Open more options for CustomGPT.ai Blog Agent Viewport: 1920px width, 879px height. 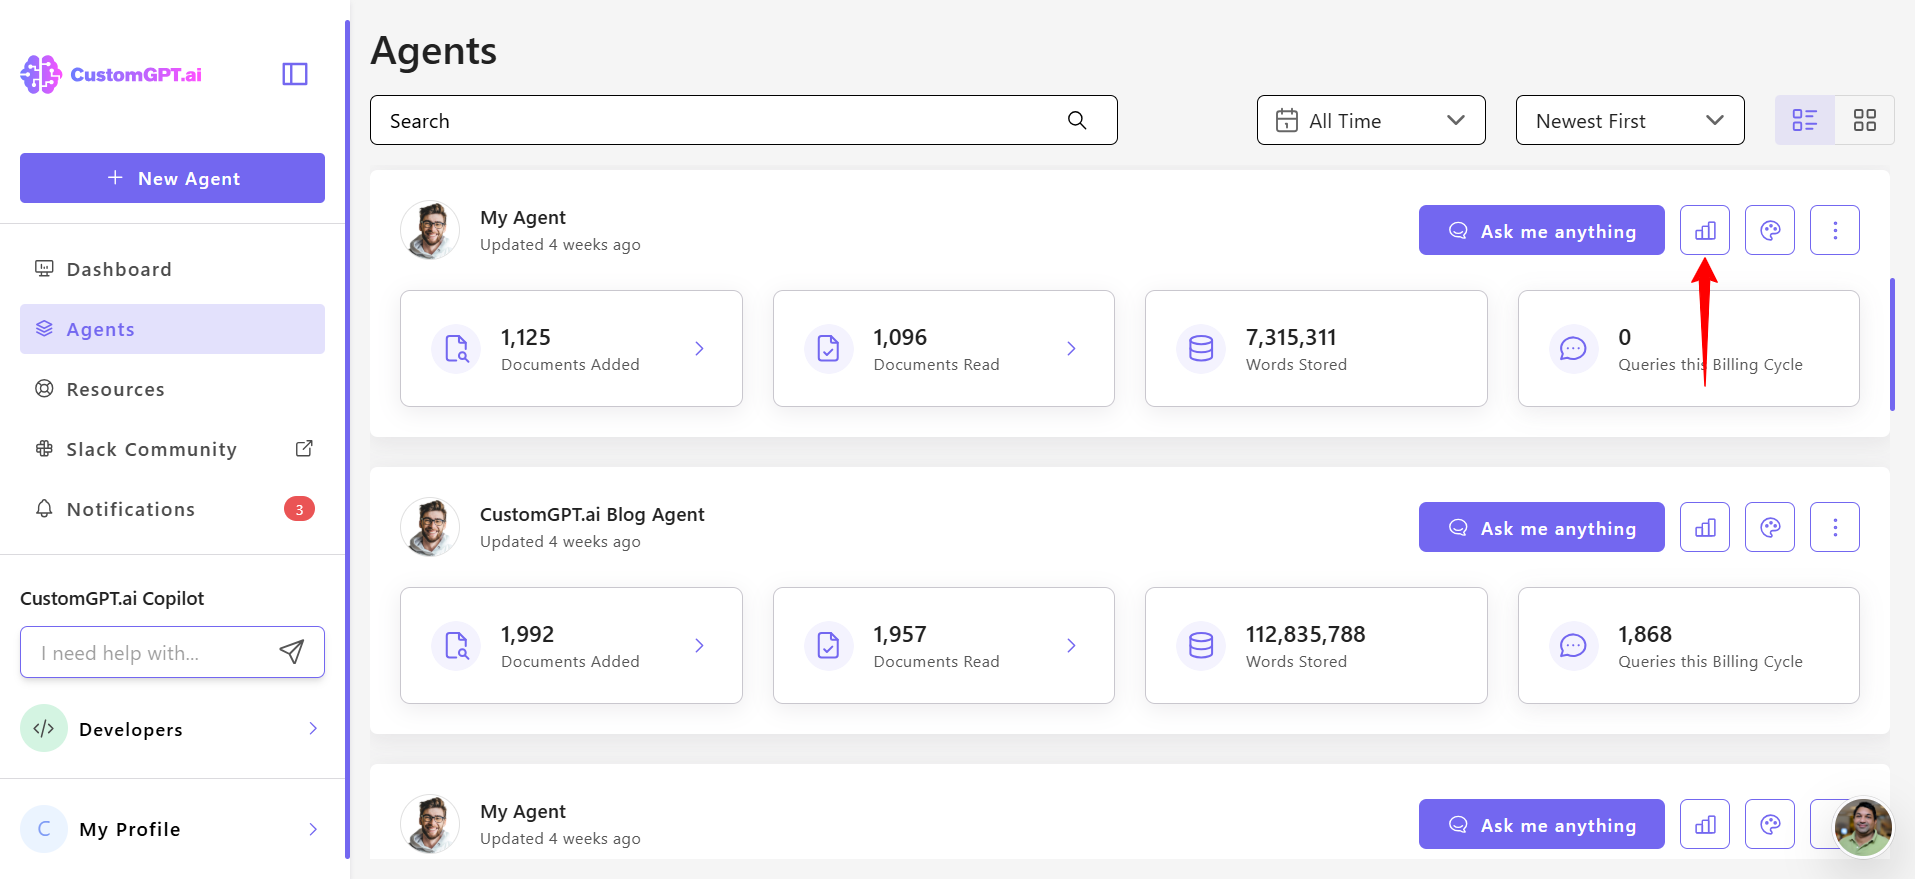pos(1835,527)
